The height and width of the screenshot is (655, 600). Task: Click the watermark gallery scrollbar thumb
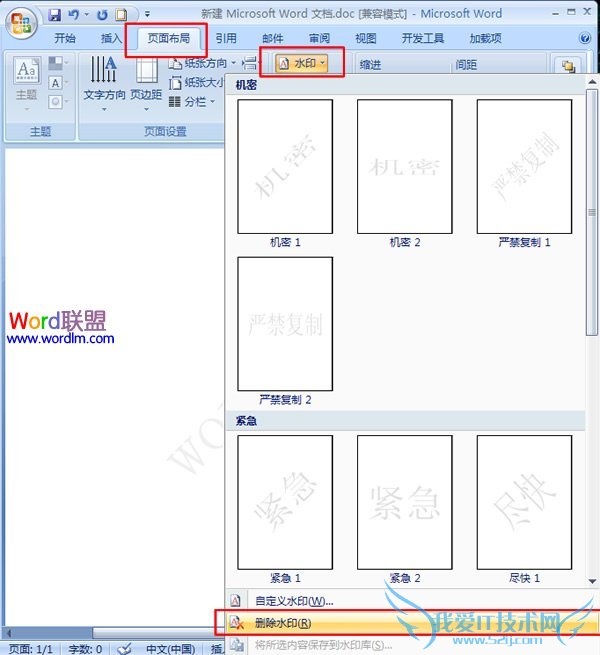click(592, 212)
